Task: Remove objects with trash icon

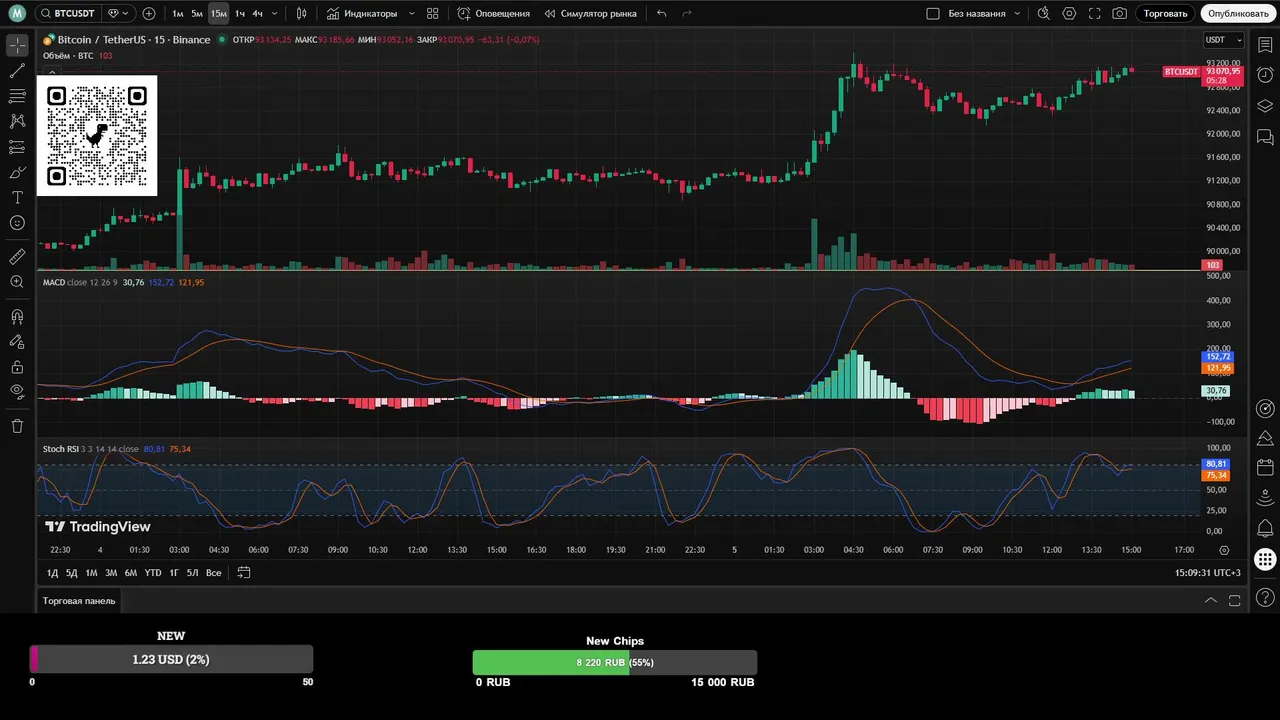Action: (17, 427)
